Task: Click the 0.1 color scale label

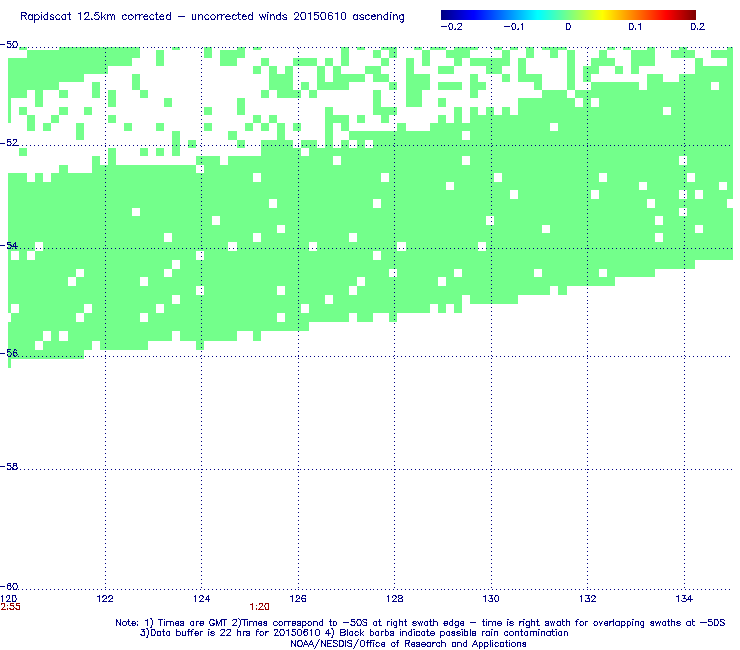Action: 635,27
